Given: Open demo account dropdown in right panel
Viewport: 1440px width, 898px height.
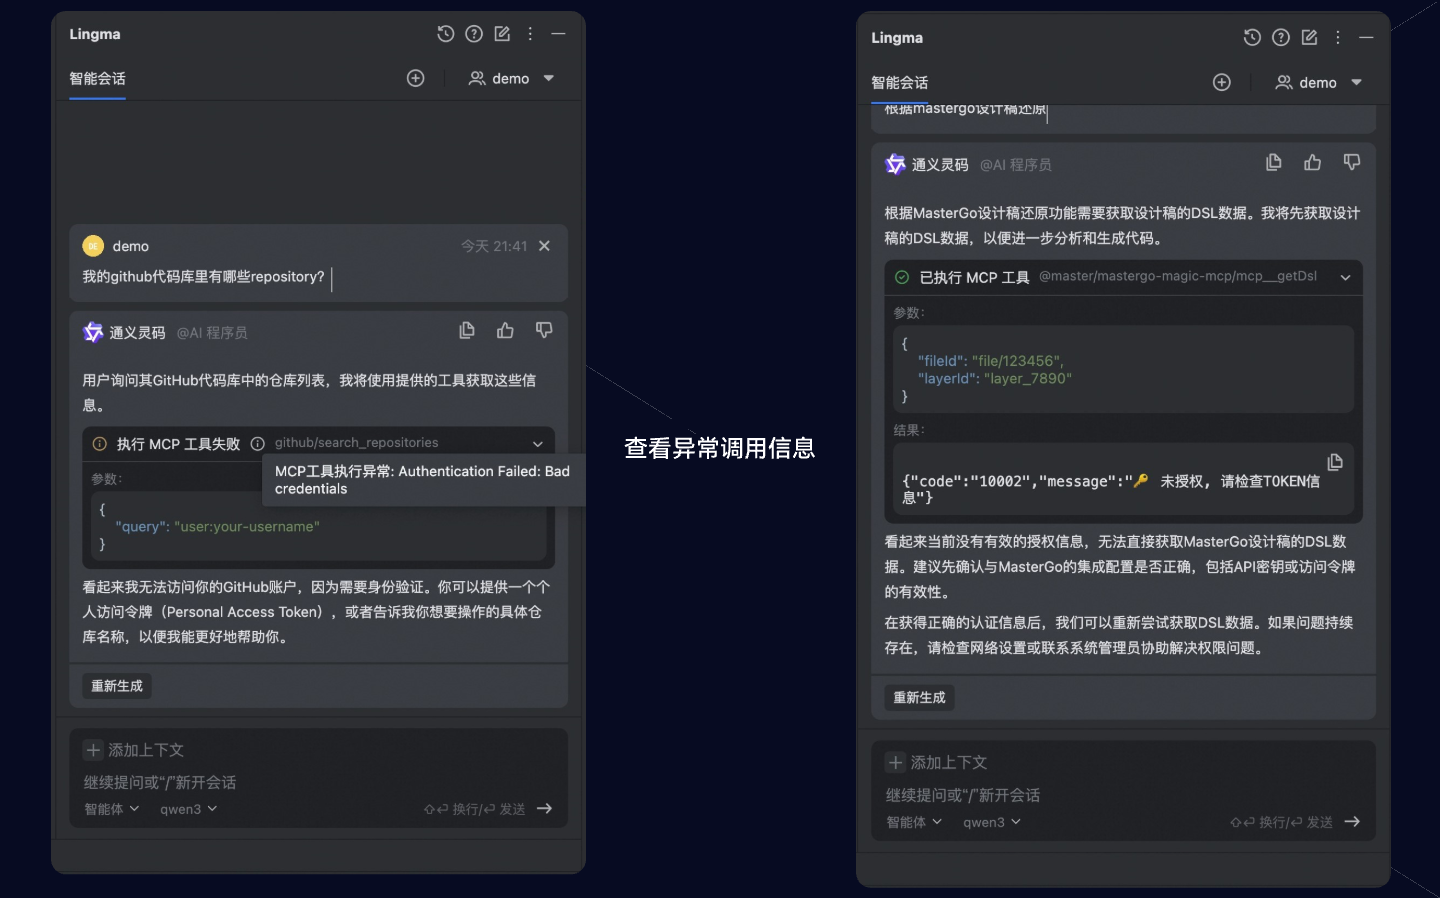Looking at the screenshot, I should pos(1318,83).
